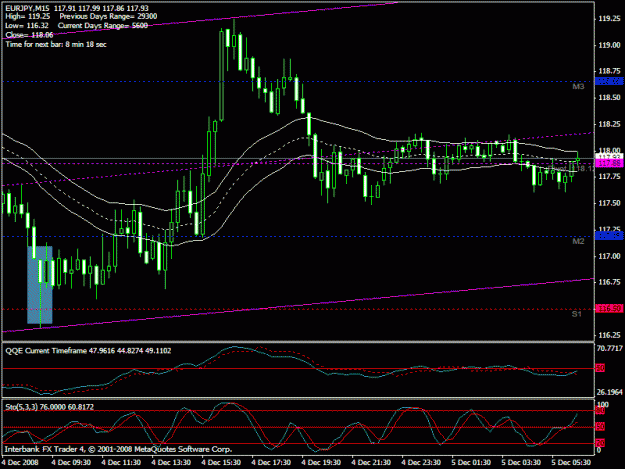Click the blue shaded rectangle on the chart
This screenshot has height=469, width=625.
tap(40, 285)
